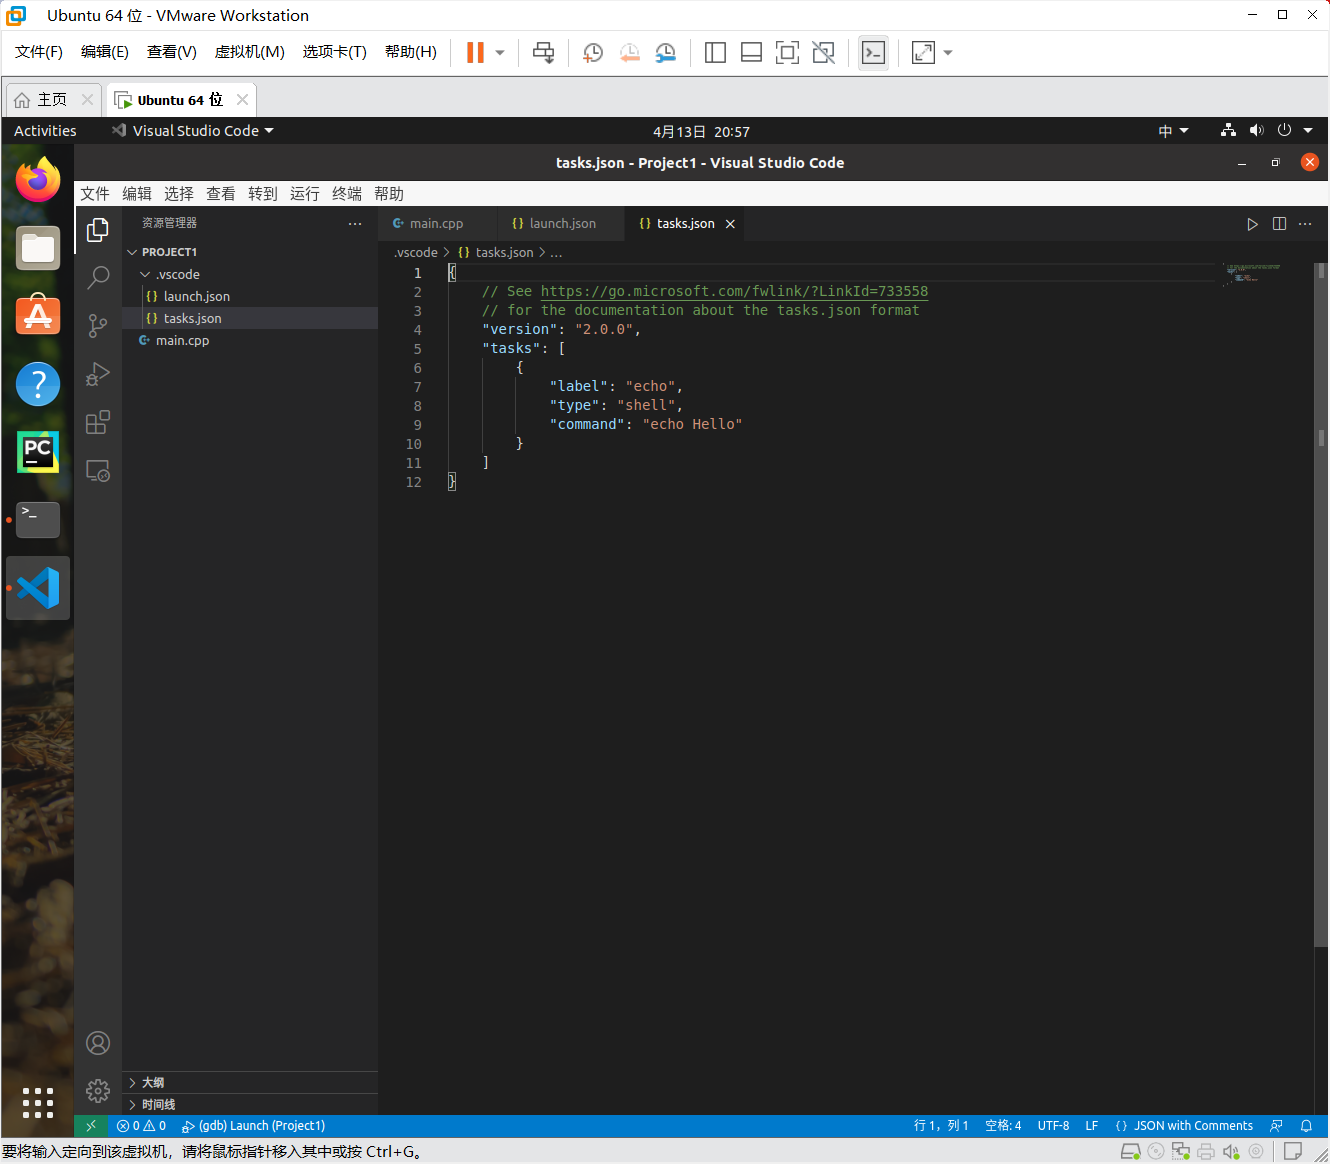The width and height of the screenshot is (1330, 1164).
Task: Click UTF-8 encoding in status bar
Action: pos(1053,1126)
